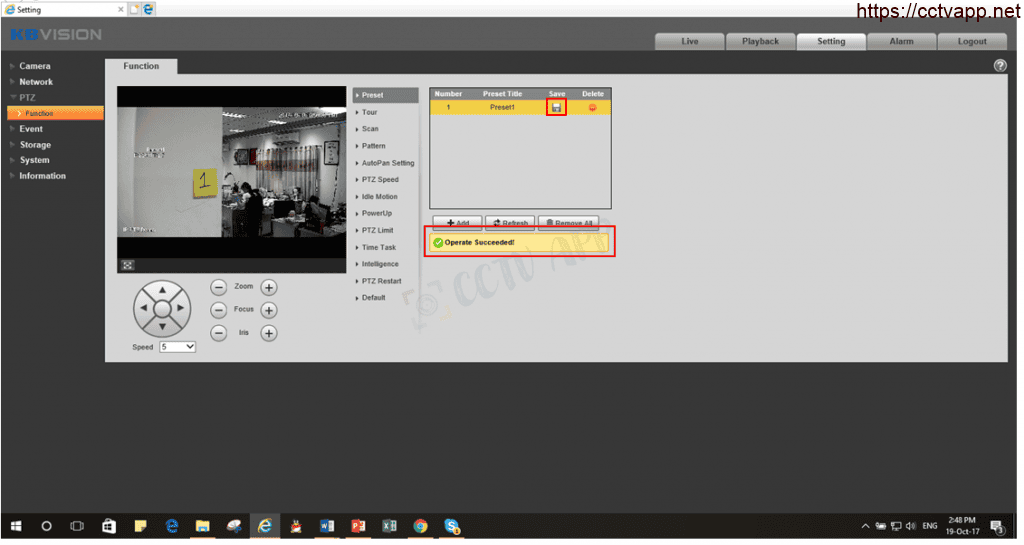Click the save icon for Preset1
Screen dimensions: 1024x545
pos(556,107)
